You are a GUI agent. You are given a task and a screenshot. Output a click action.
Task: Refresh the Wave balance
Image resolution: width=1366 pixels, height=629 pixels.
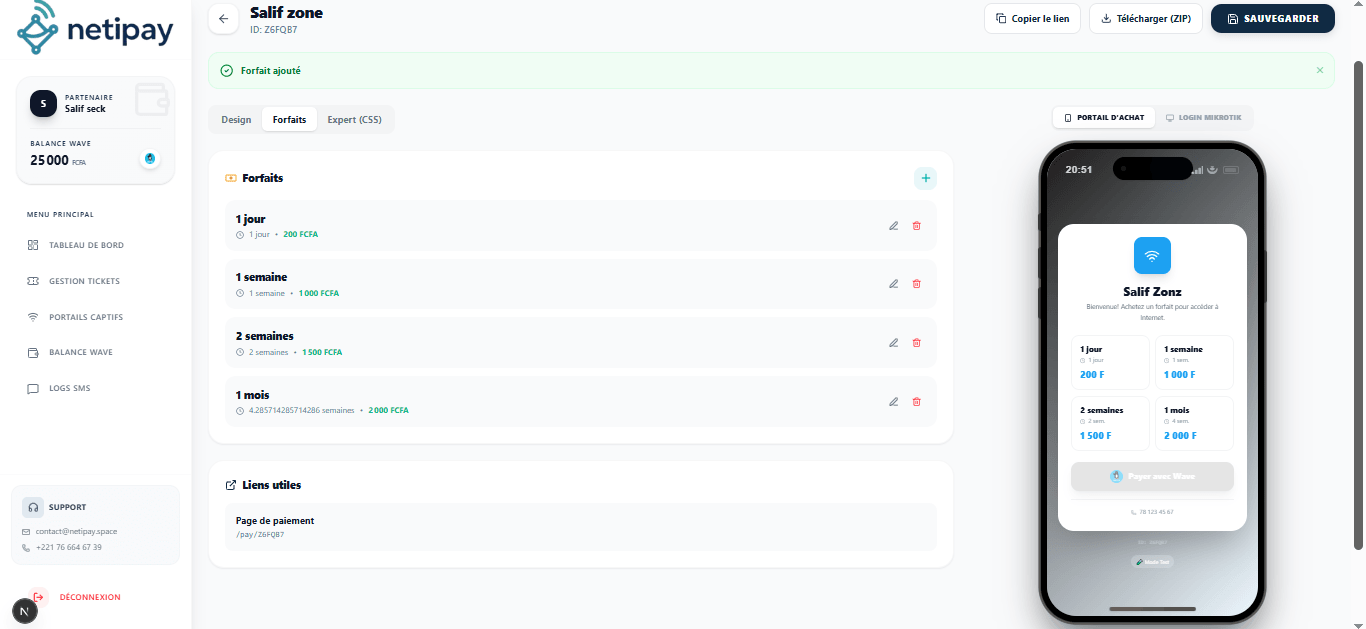[x=150, y=158]
